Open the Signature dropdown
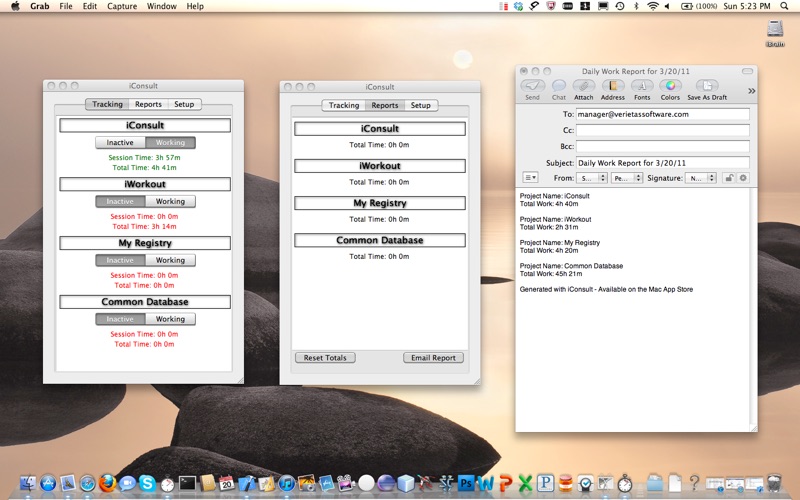Image resolution: width=800 pixels, height=500 pixels. coord(701,178)
